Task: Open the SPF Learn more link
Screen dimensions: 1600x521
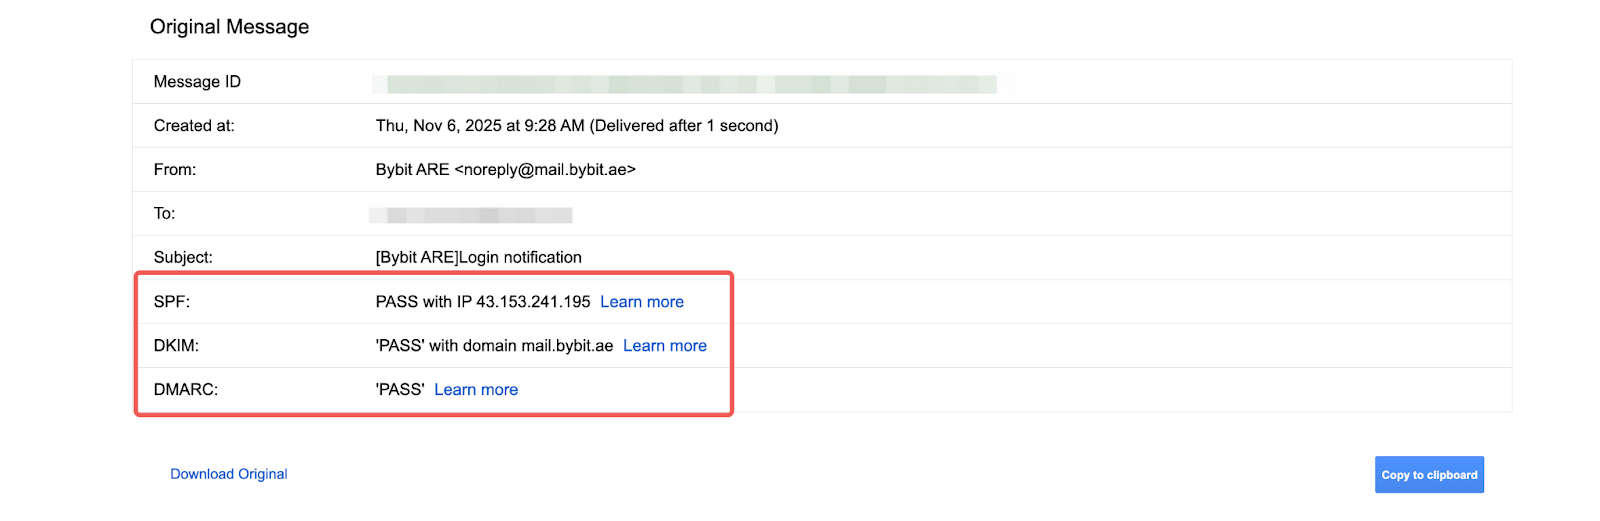Action: point(641,302)
